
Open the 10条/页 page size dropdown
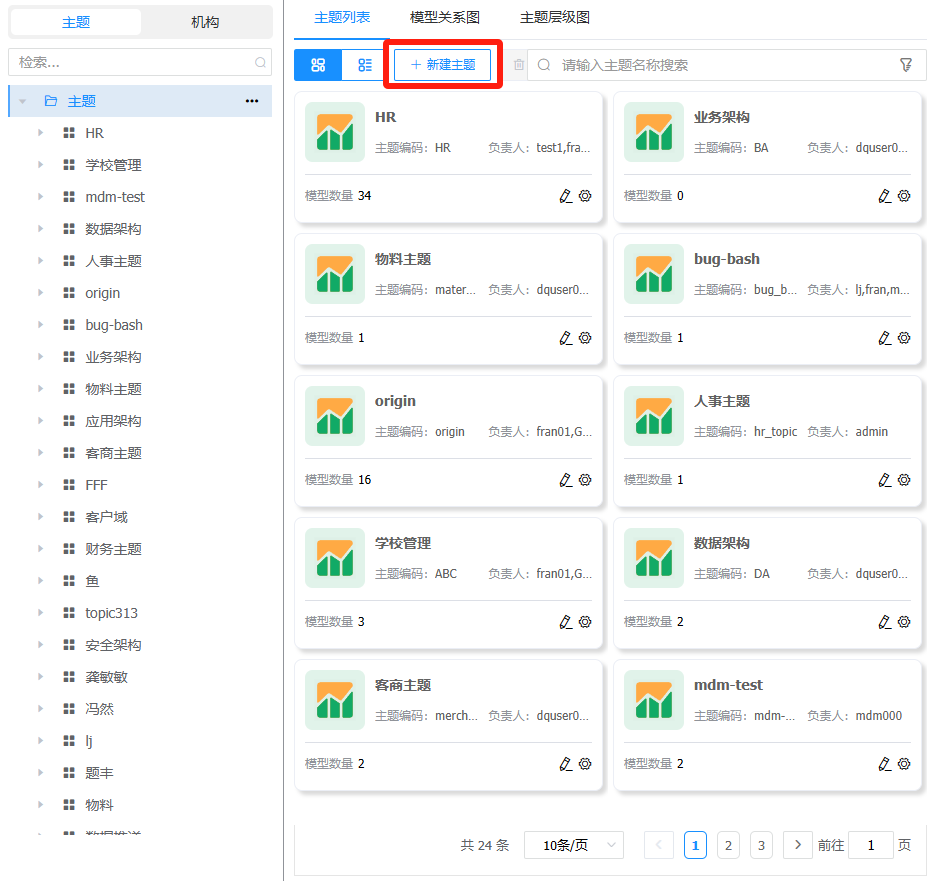pos(573,845)
